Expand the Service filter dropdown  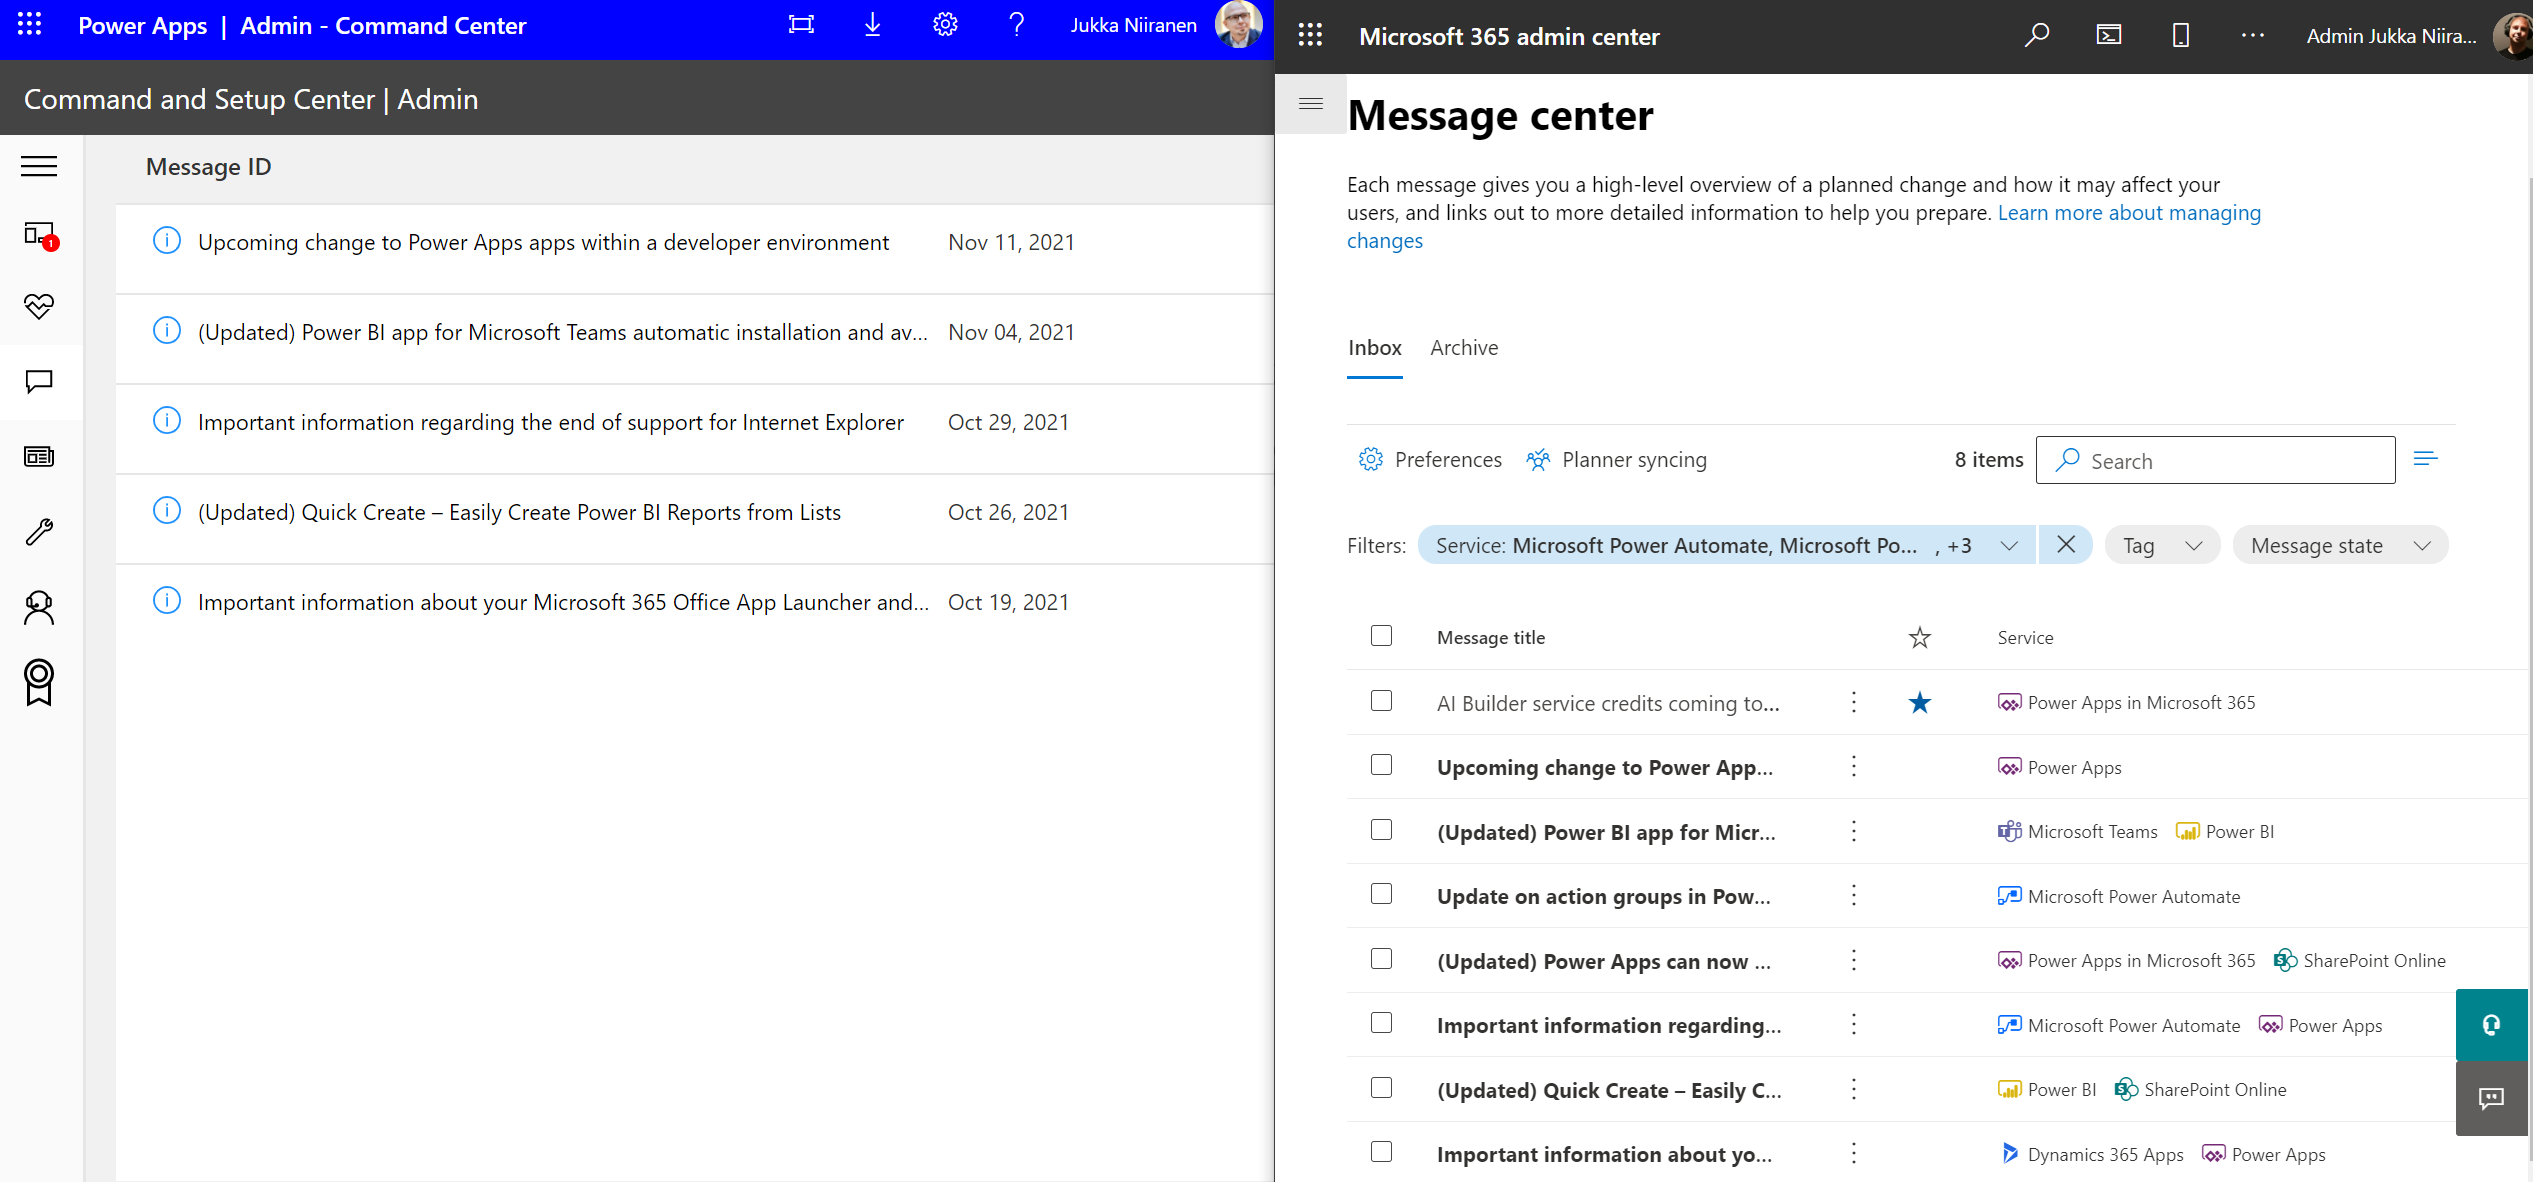click(x=2008, y=545)
